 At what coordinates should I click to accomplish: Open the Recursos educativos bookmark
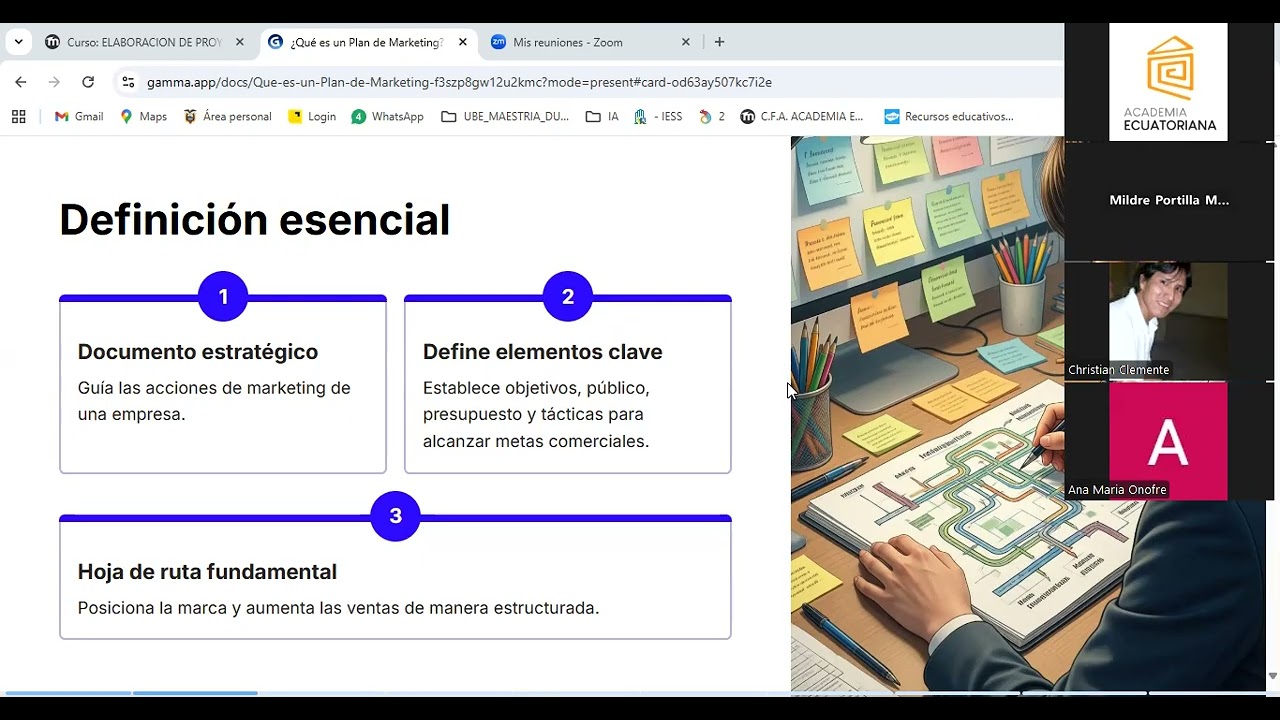tap(949, 116)
